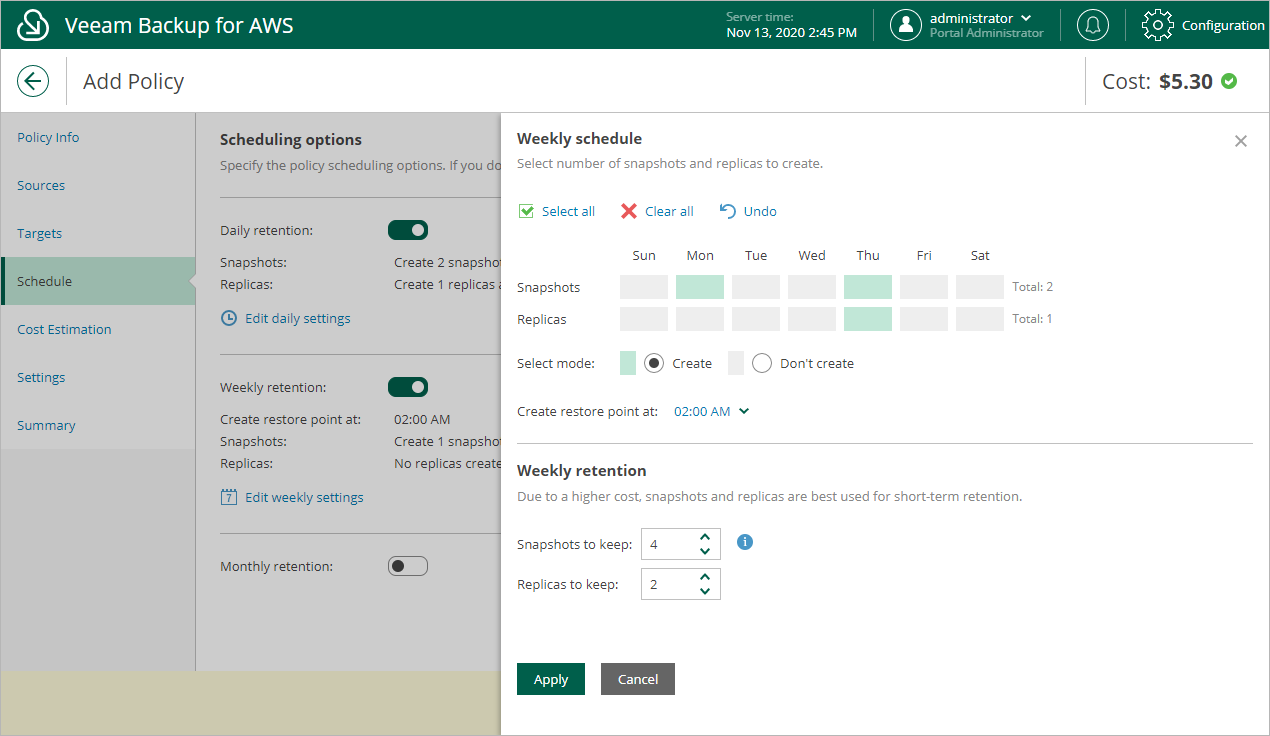Open the Cost Estimation step

98,329
